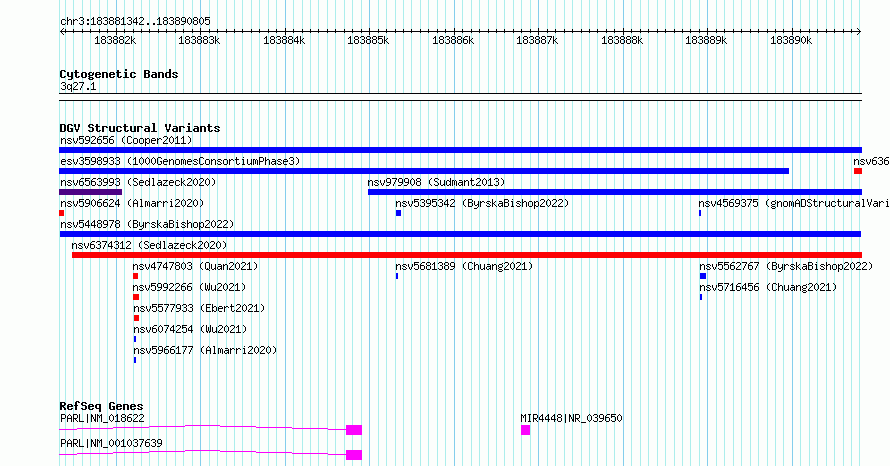Open nsv979908 (Sudmant2013) variant label
Screen dimensions: 890x466
[x=436, y=182]
